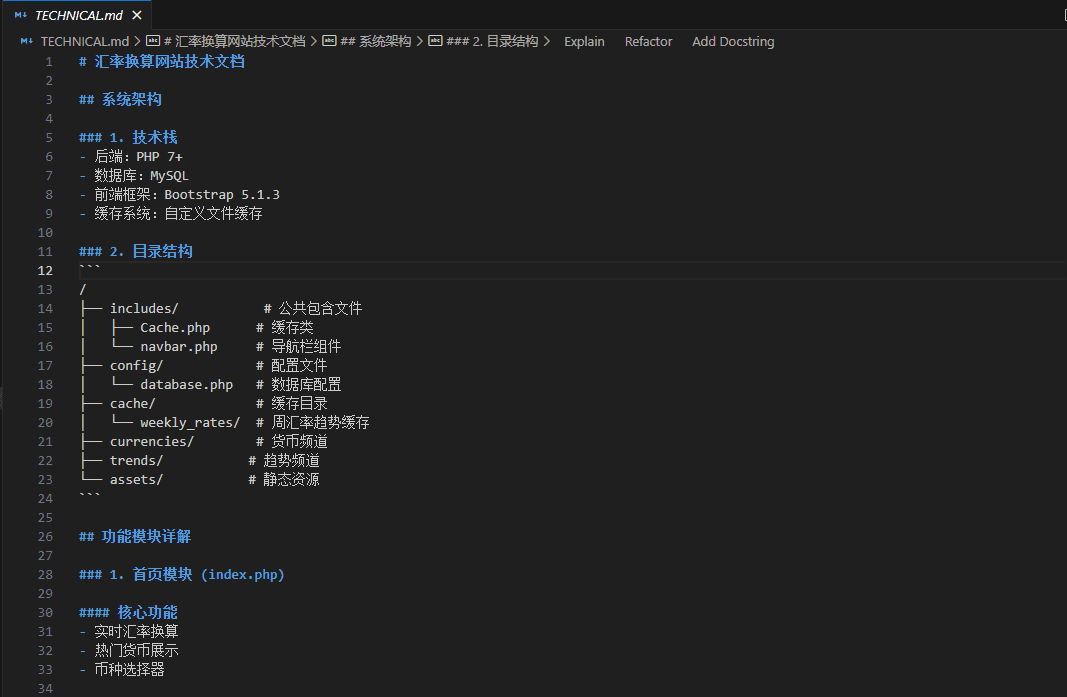This screenshot has width=1067, height=697.
Task: Open breadcrumb '## 系统架构'
Action: click(376, 42)
